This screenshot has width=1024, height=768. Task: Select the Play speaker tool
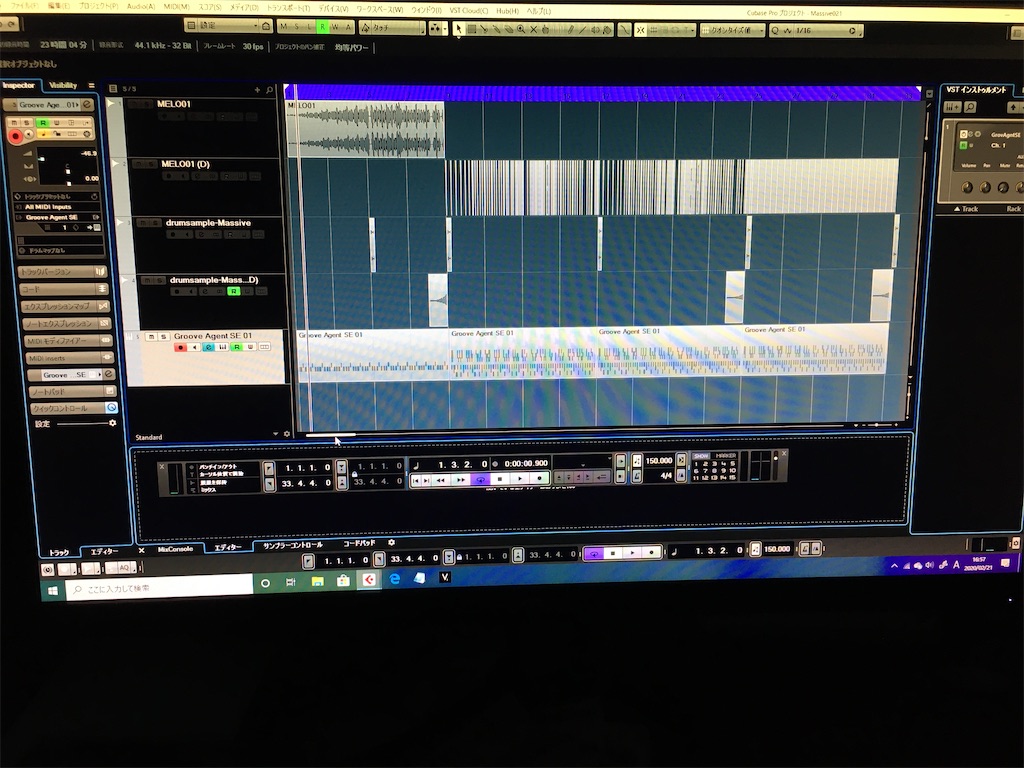596,30
